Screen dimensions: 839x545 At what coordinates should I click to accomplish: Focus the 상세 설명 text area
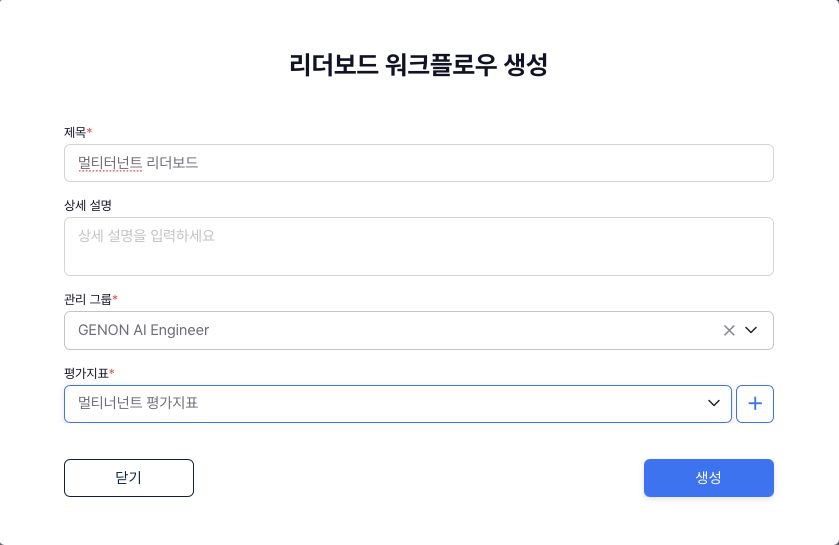pyautogui.click(x=419, y=247)
